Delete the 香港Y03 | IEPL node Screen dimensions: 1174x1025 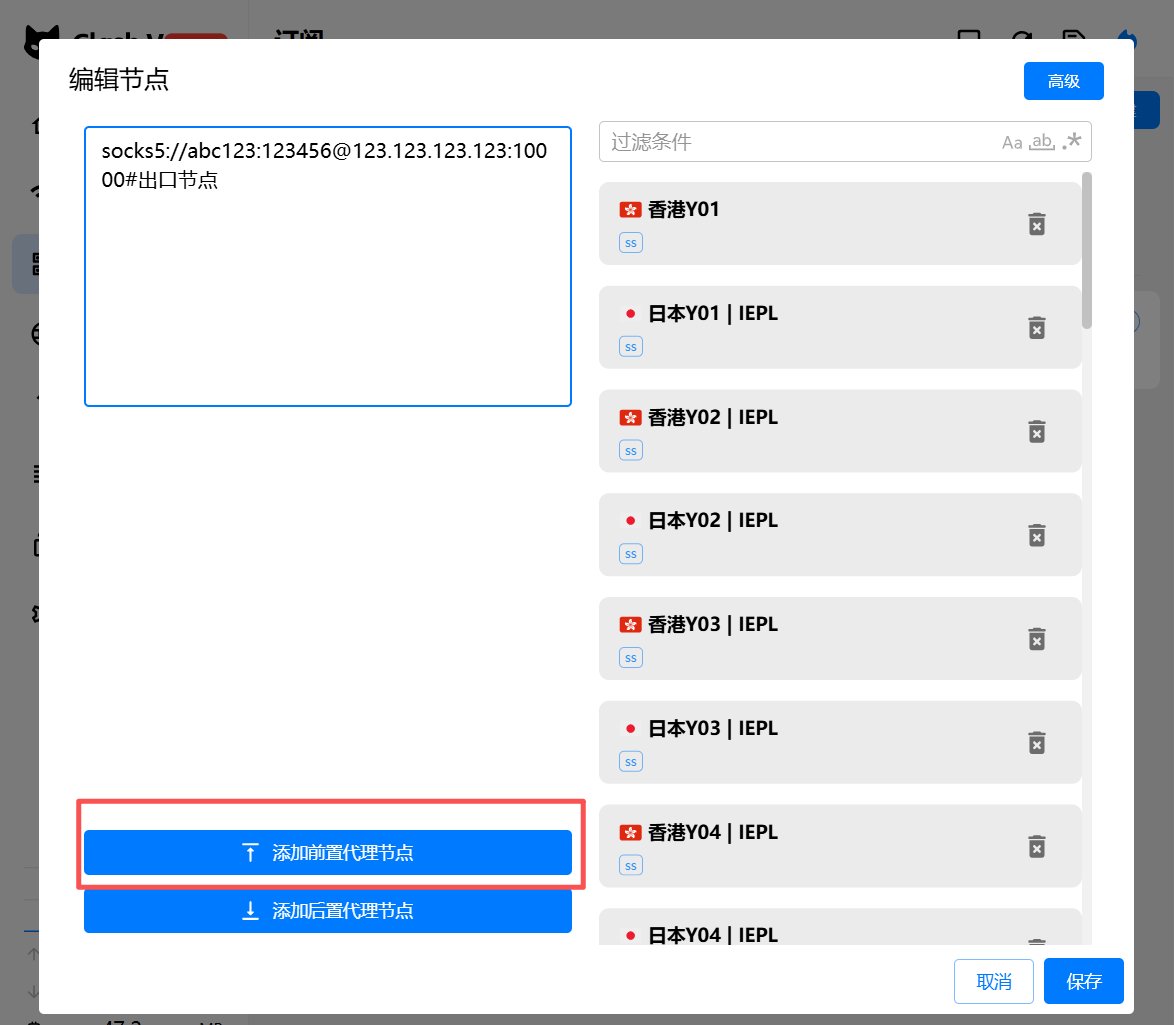click(x=1036, y=639)
